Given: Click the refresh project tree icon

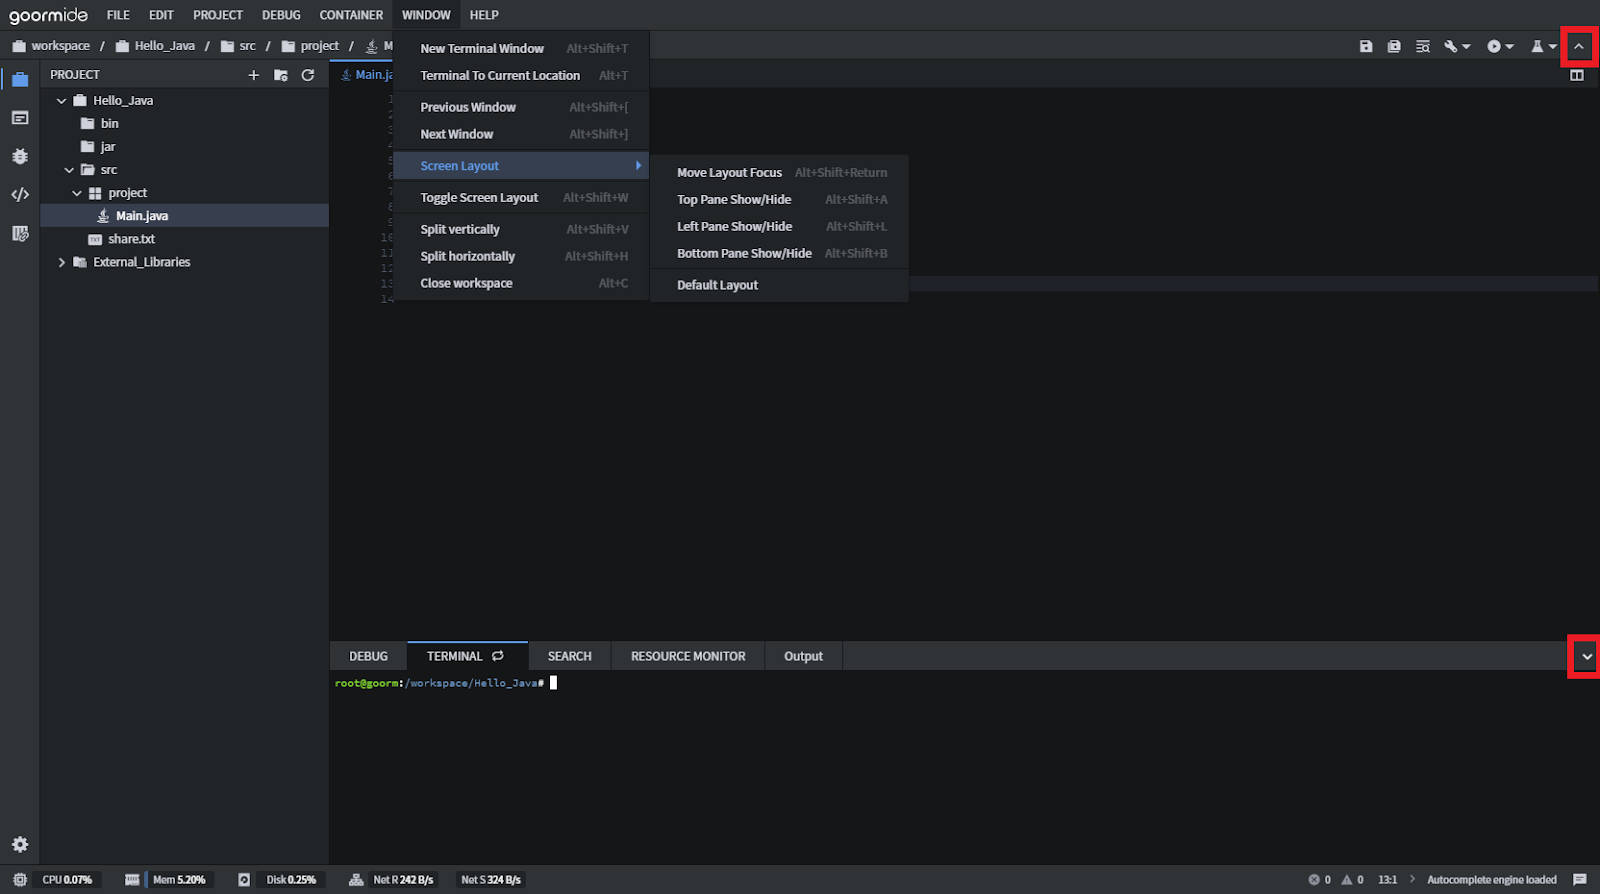Looking at the screenshot, I should coord(308,75).
